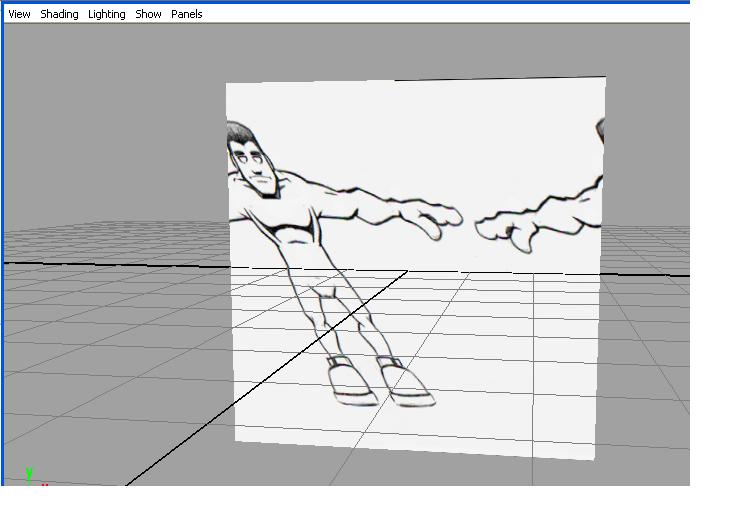
Task: Open the Panels menu
Action: tap(186, 14)
